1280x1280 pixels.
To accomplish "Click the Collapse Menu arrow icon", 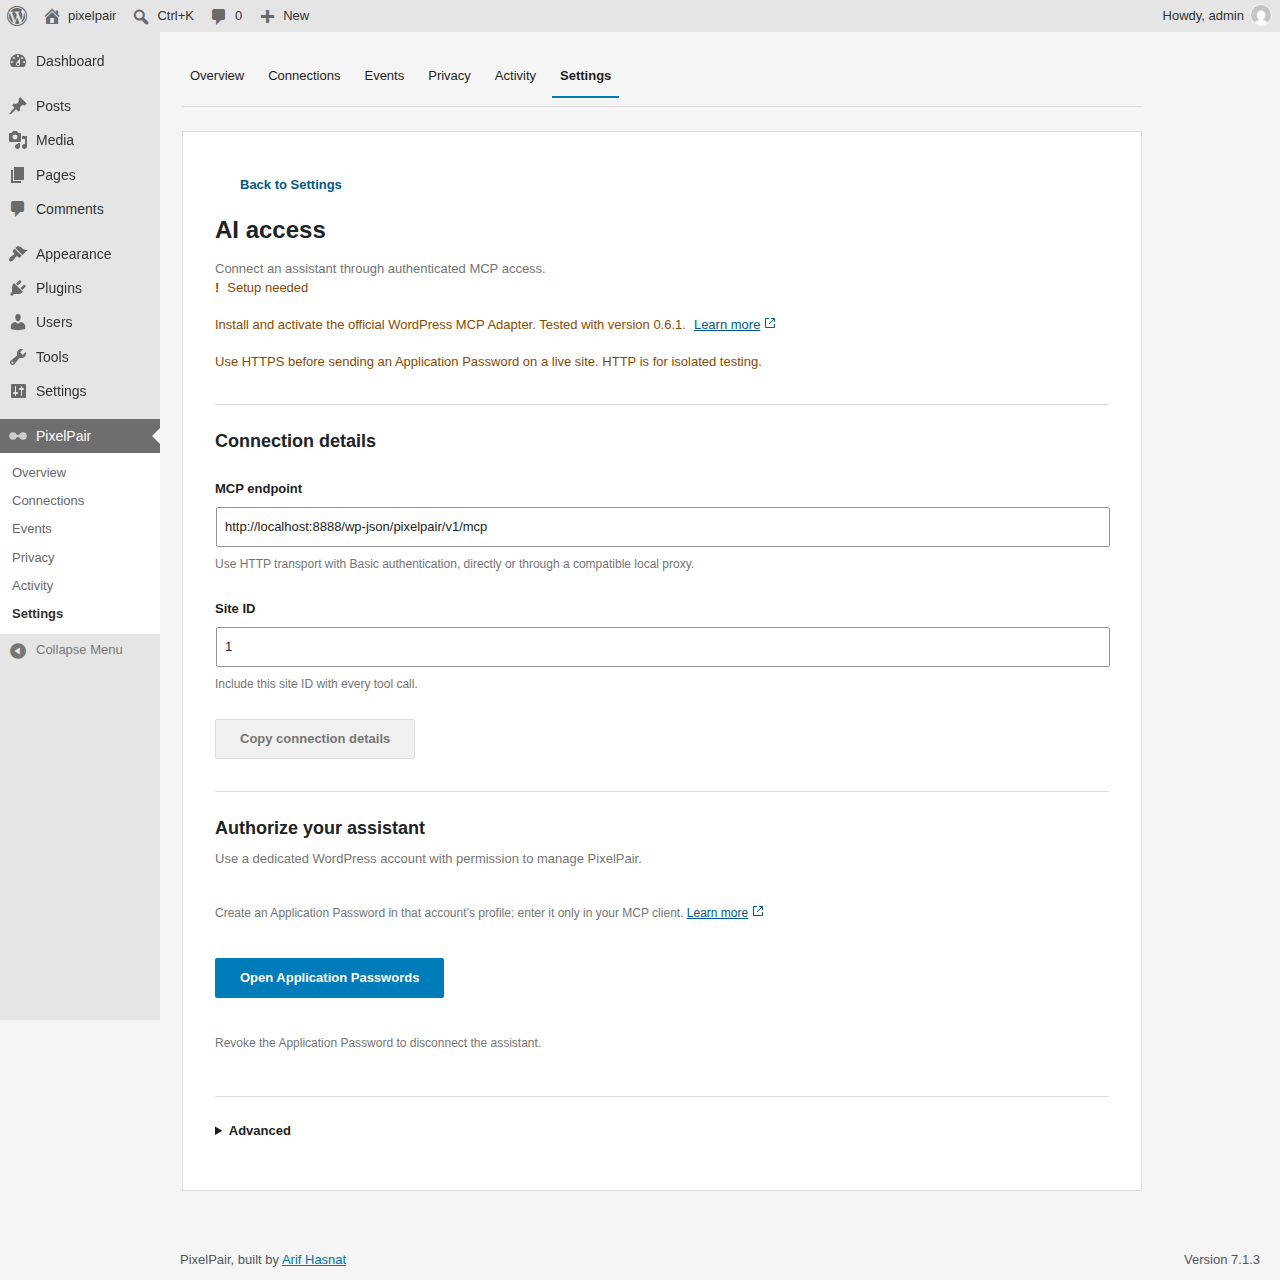I will pos(18,651).
